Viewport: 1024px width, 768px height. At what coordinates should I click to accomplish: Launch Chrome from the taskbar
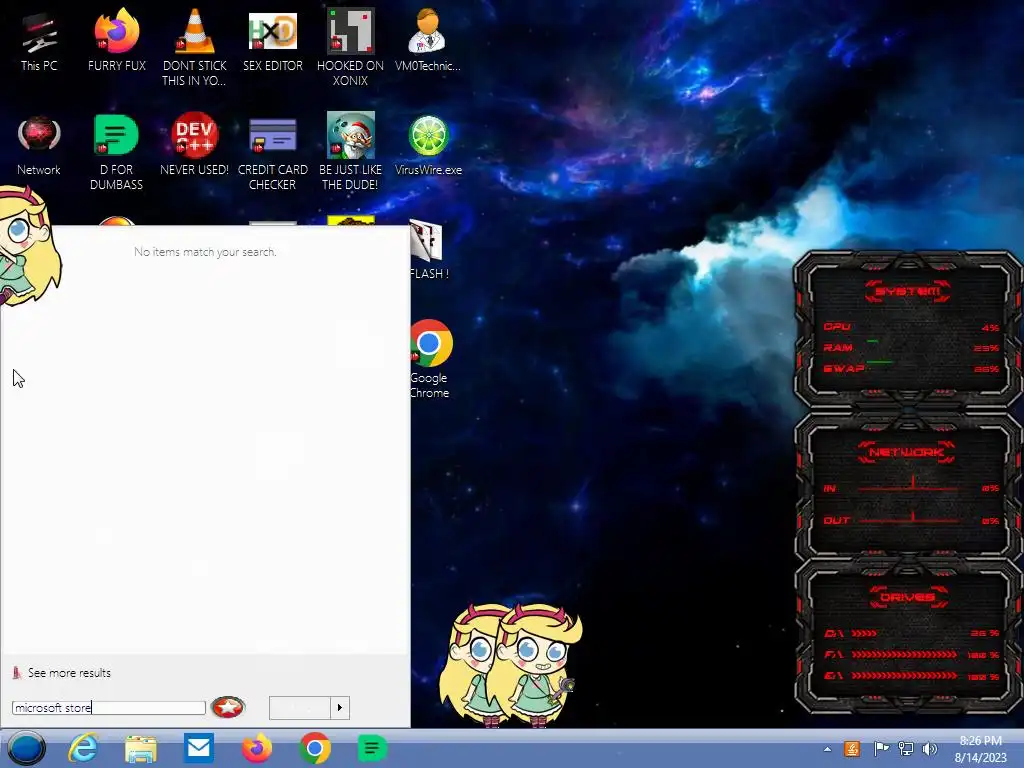pos(314,748)
